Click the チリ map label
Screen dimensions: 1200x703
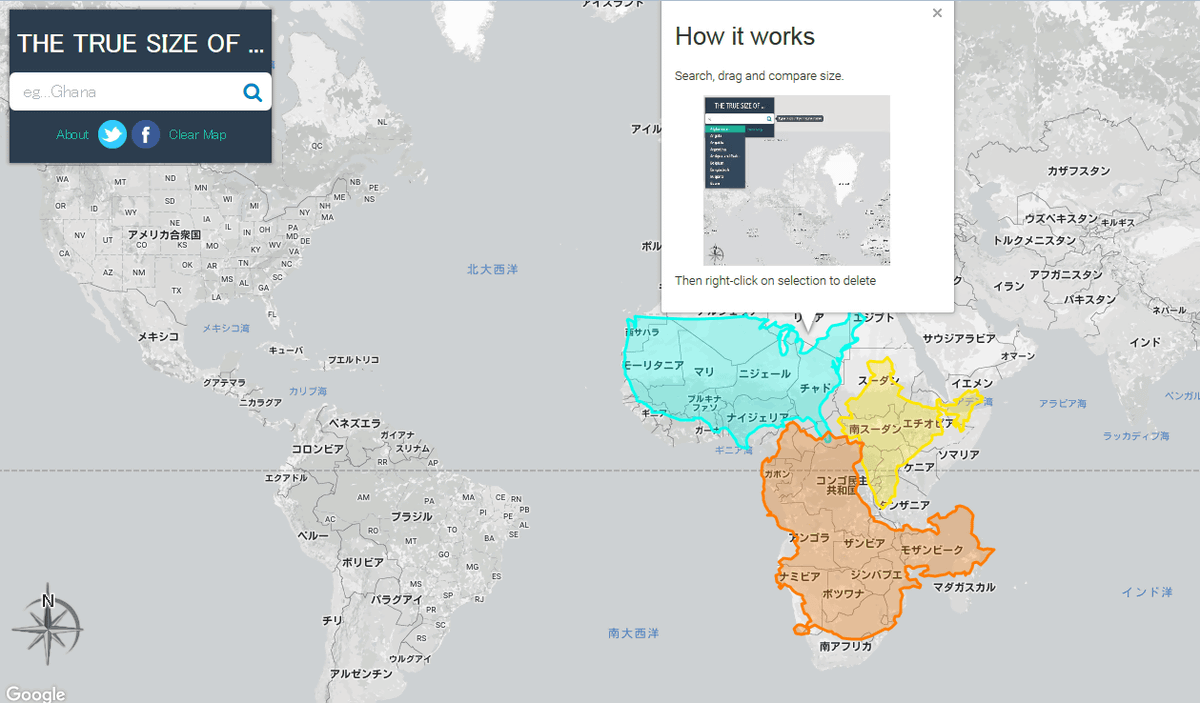332,620
